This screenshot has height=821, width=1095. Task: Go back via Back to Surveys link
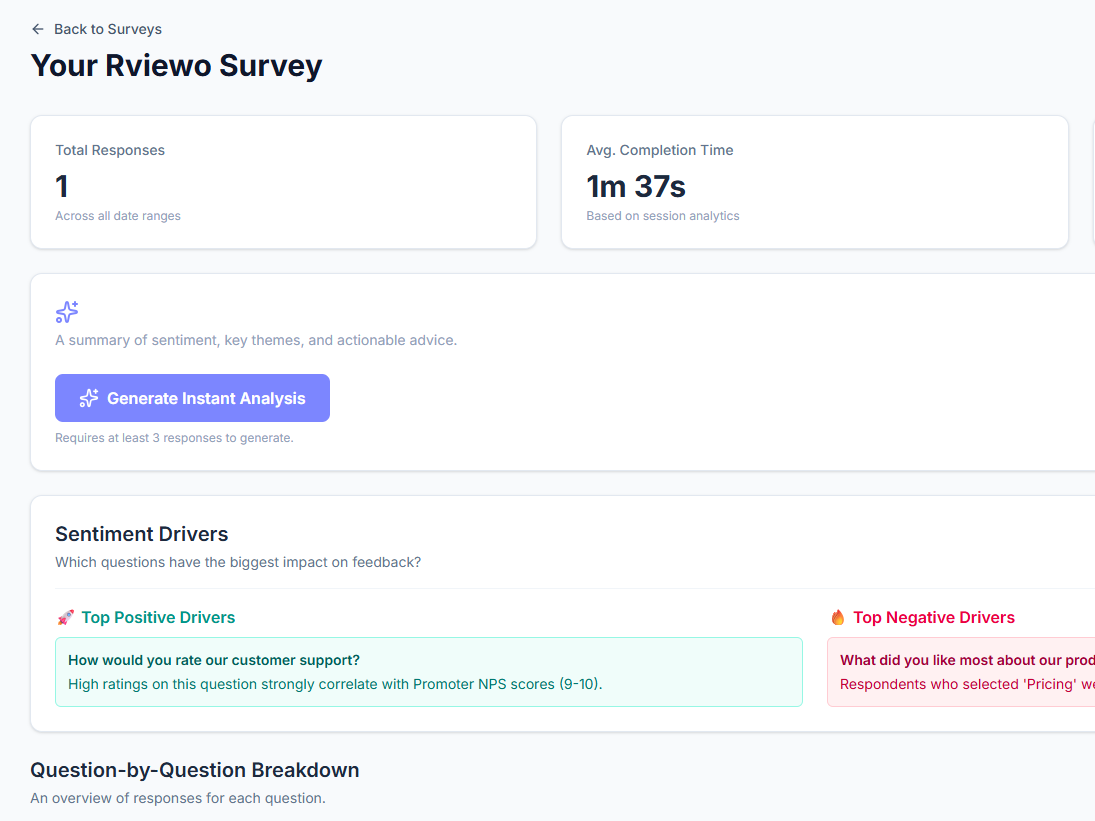pos(107,29)
